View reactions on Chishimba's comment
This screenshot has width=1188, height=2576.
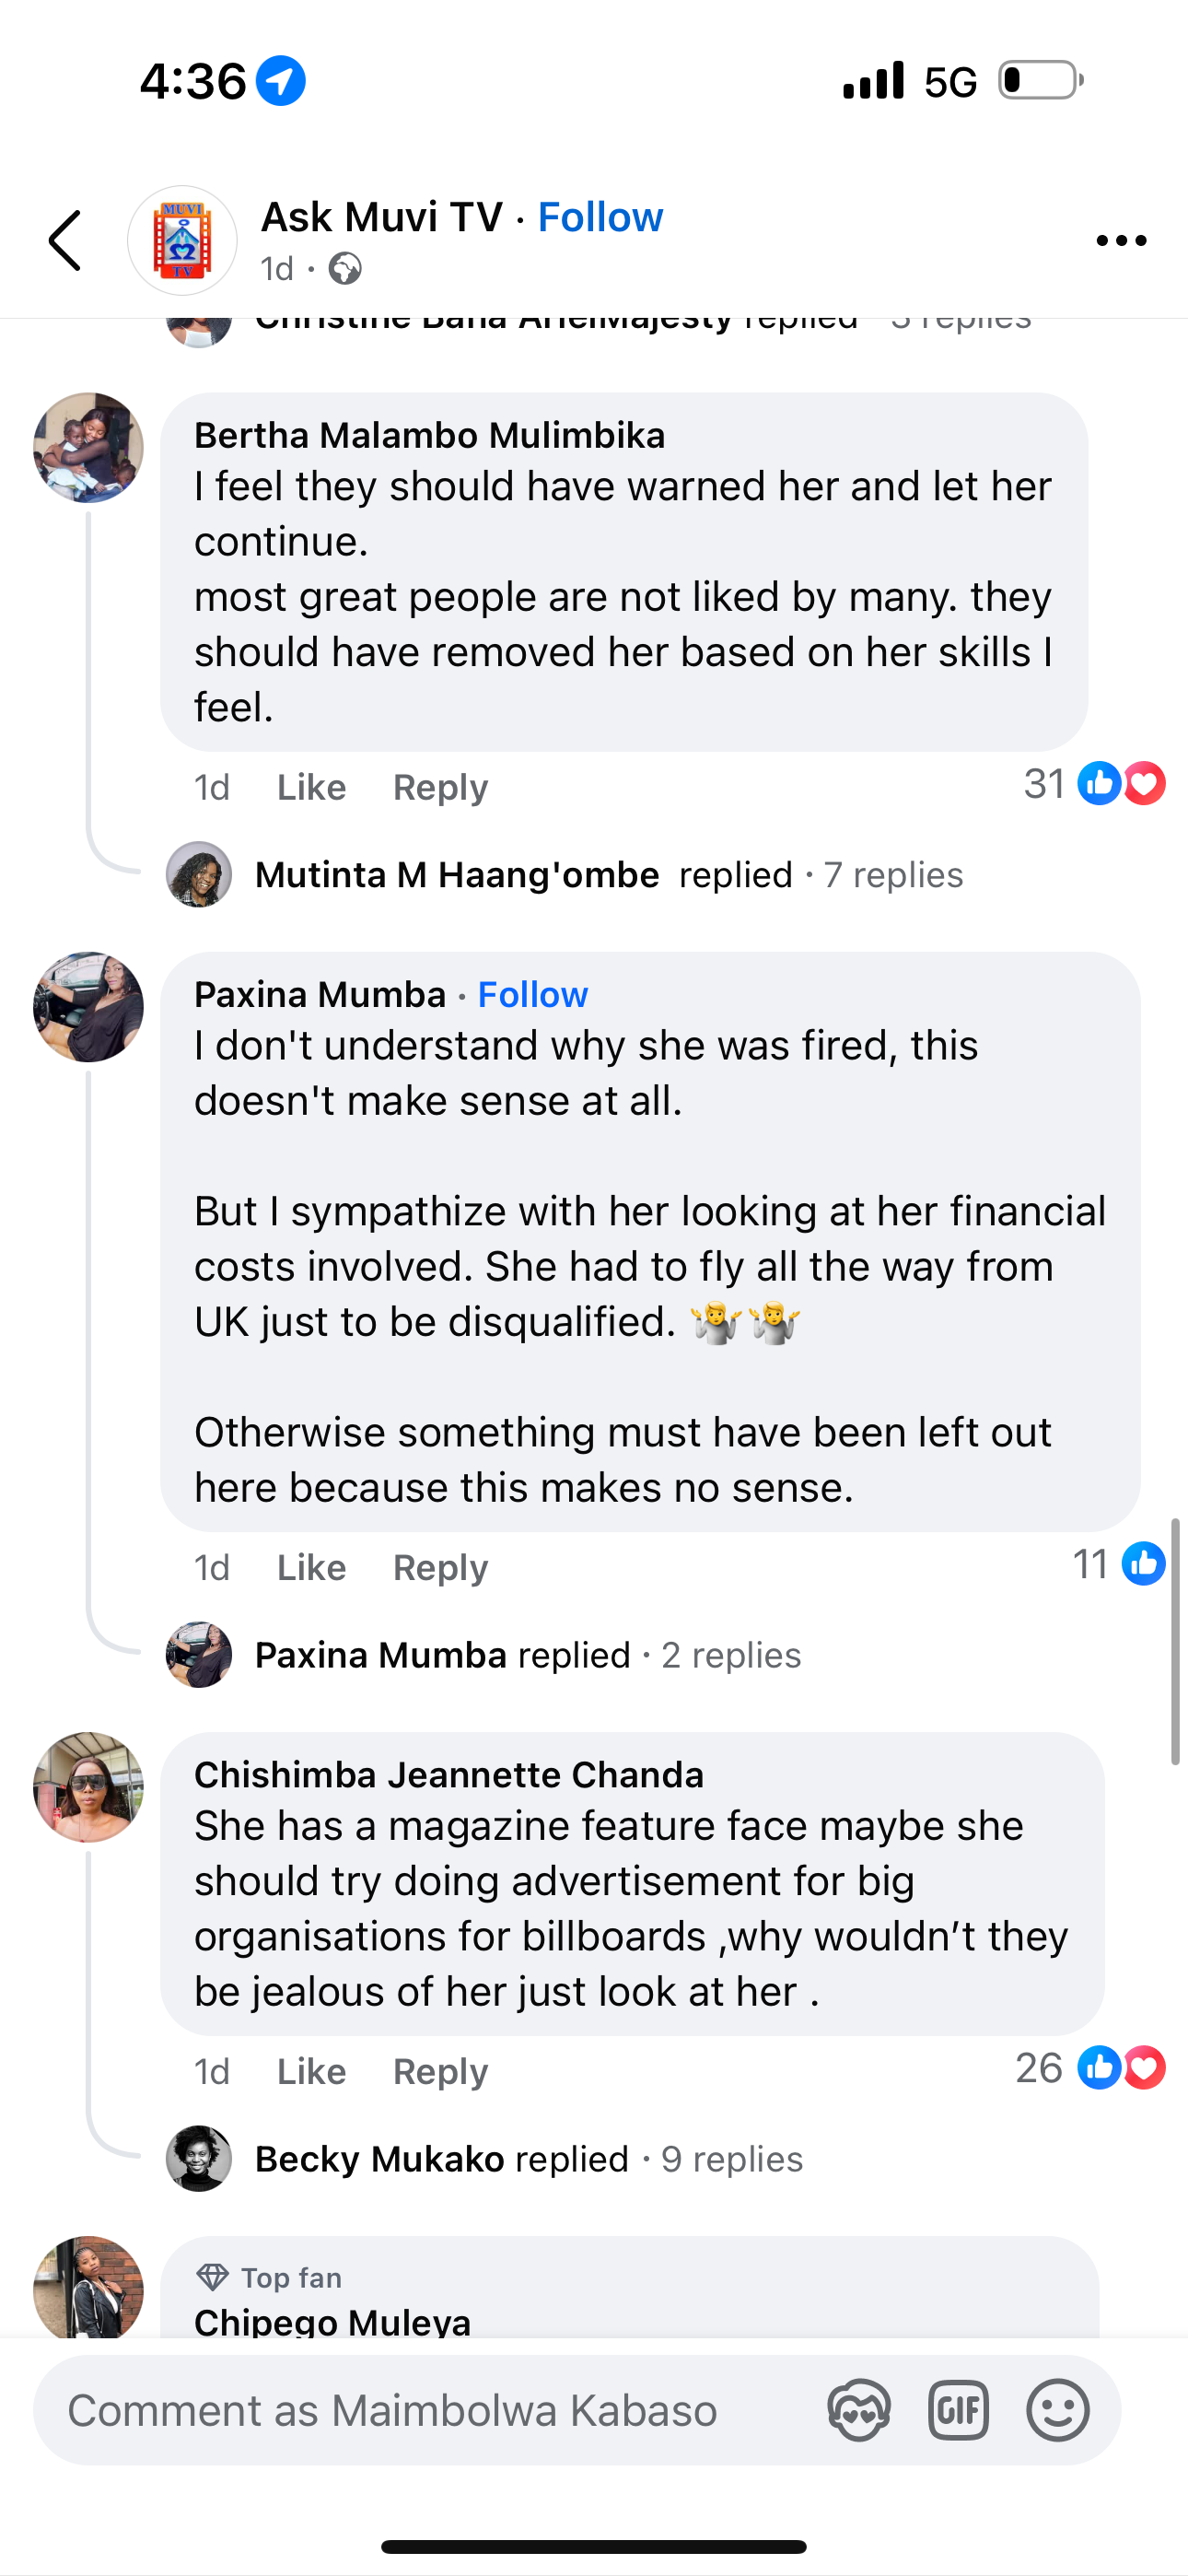1092,2068
